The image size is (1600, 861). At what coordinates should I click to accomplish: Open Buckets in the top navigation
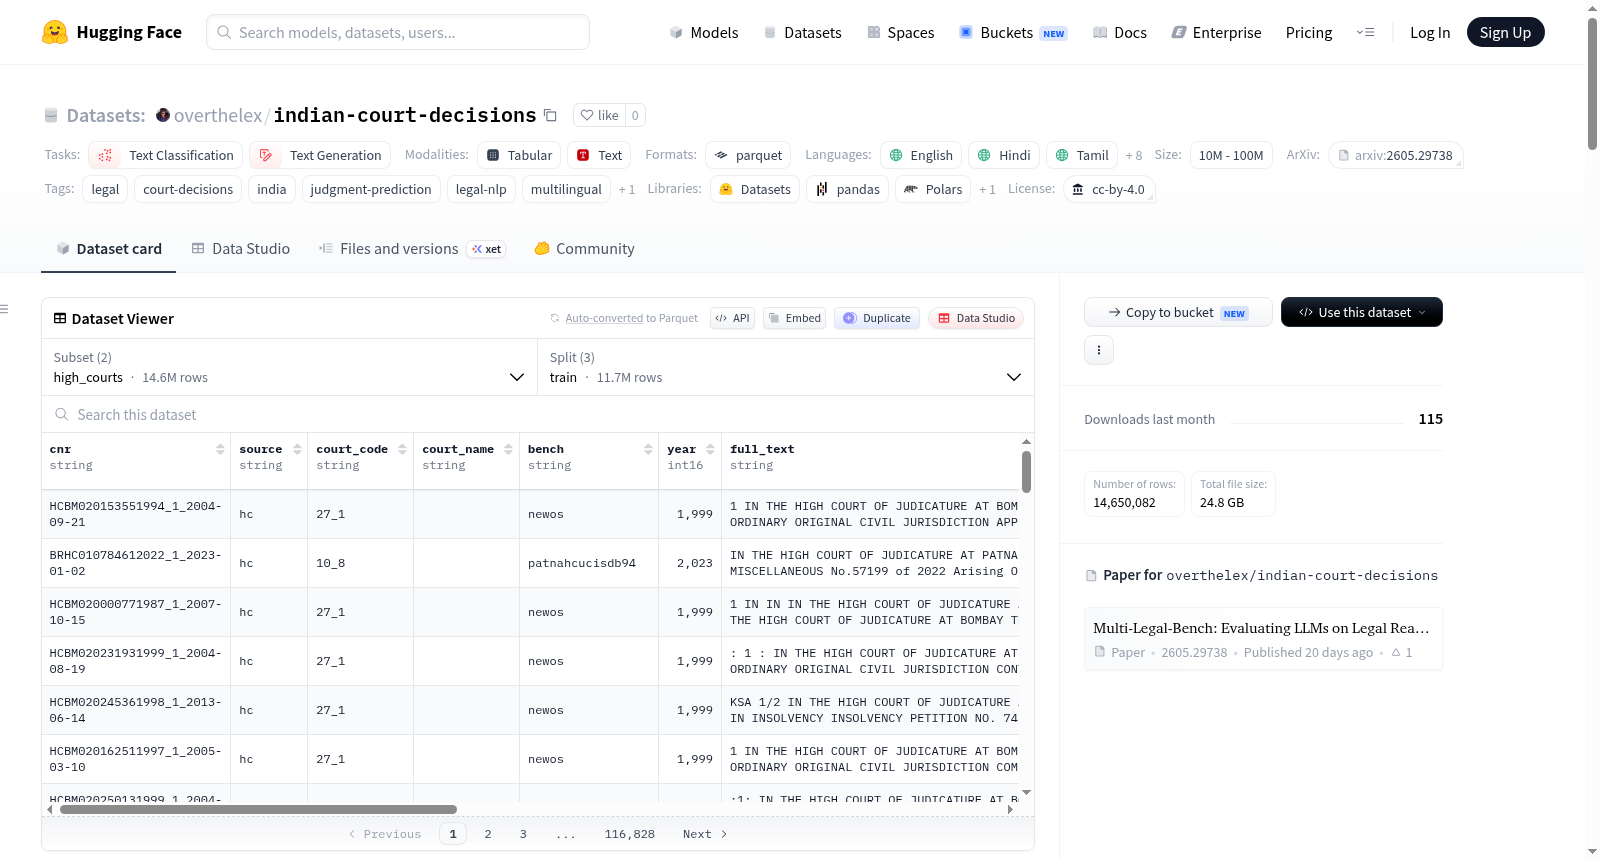click(x=1013, y=32)
